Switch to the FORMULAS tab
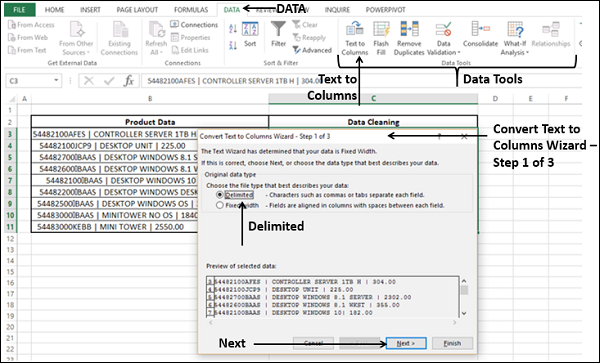This screenshot has height=363, width=600. (191, 10)
